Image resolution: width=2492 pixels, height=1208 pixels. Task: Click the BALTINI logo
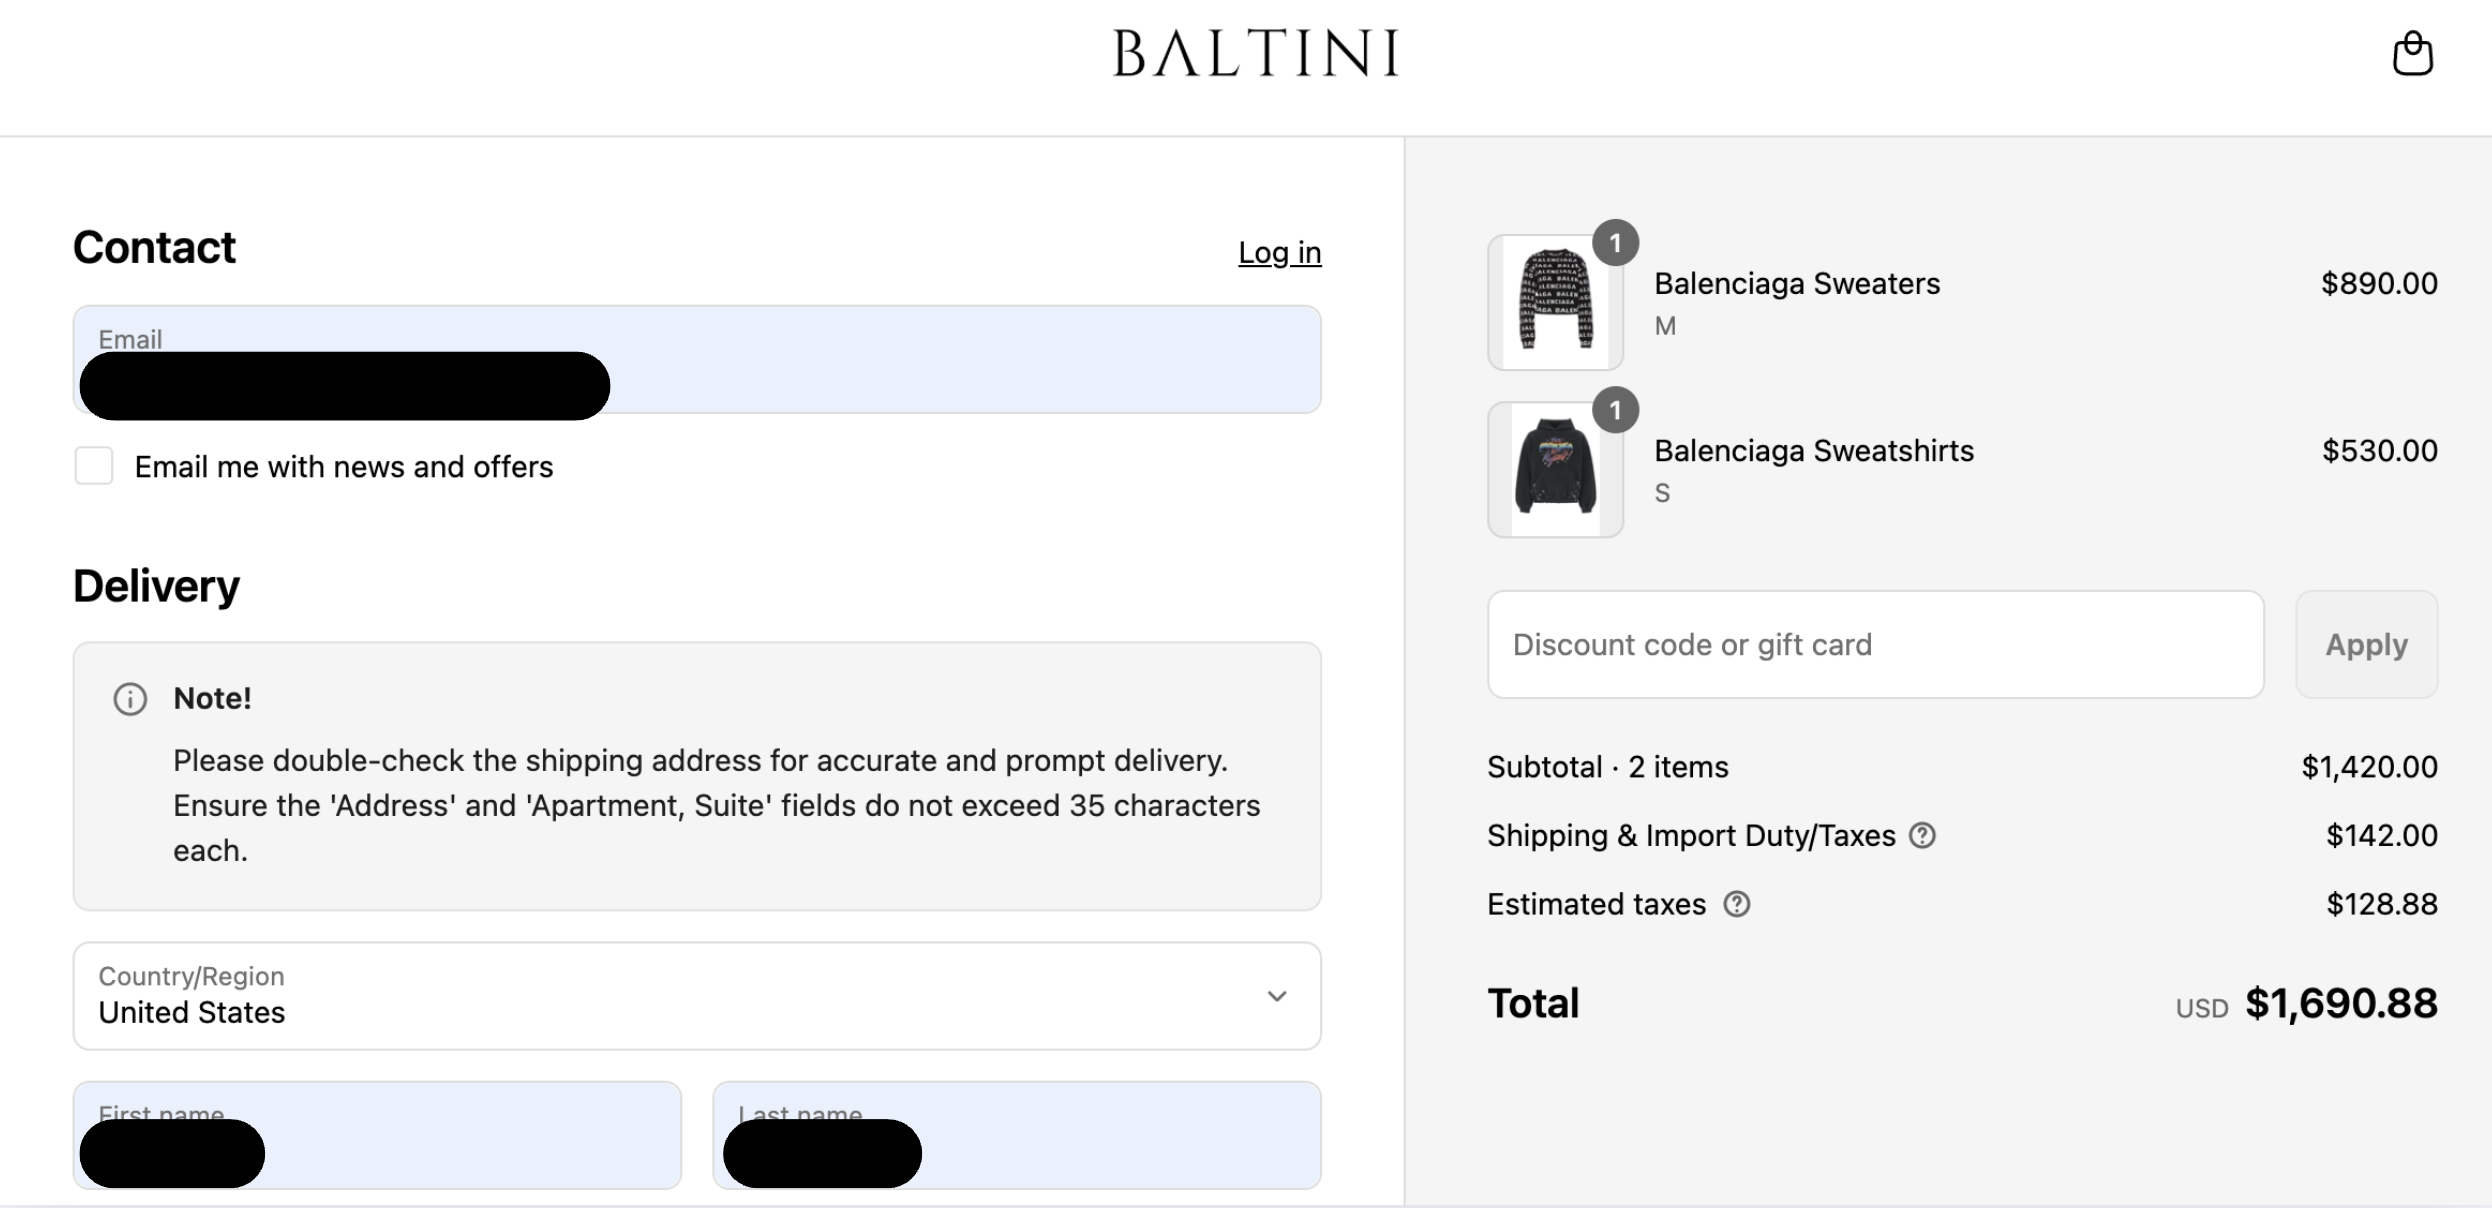pos(1256,54)
